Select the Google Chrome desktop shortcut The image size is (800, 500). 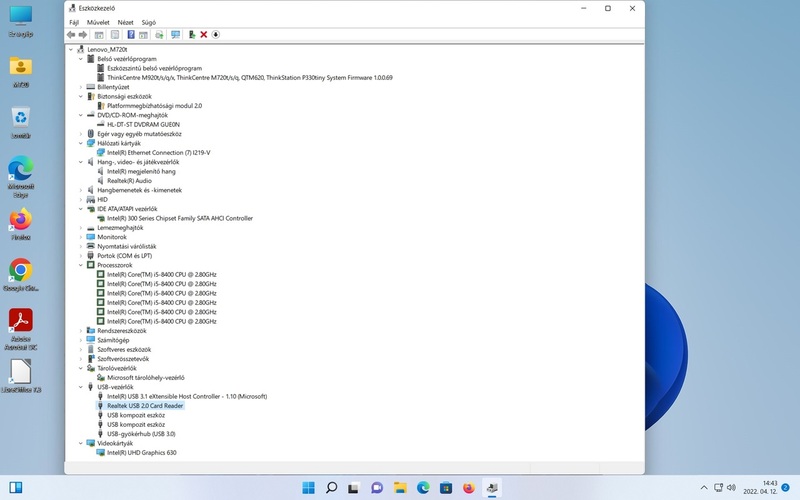click(21, 274)
